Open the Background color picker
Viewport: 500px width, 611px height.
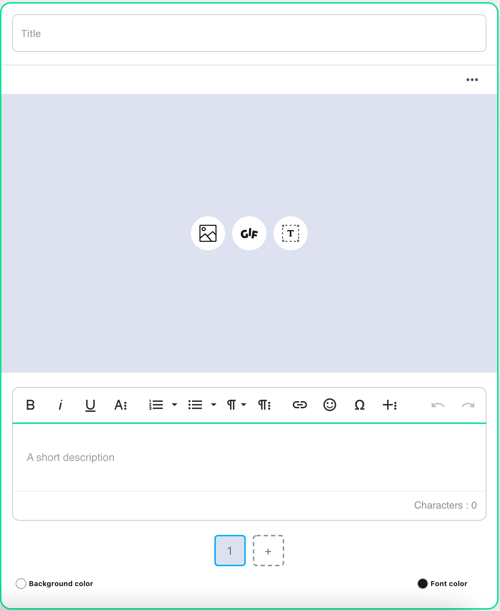(x=21, y=583)
